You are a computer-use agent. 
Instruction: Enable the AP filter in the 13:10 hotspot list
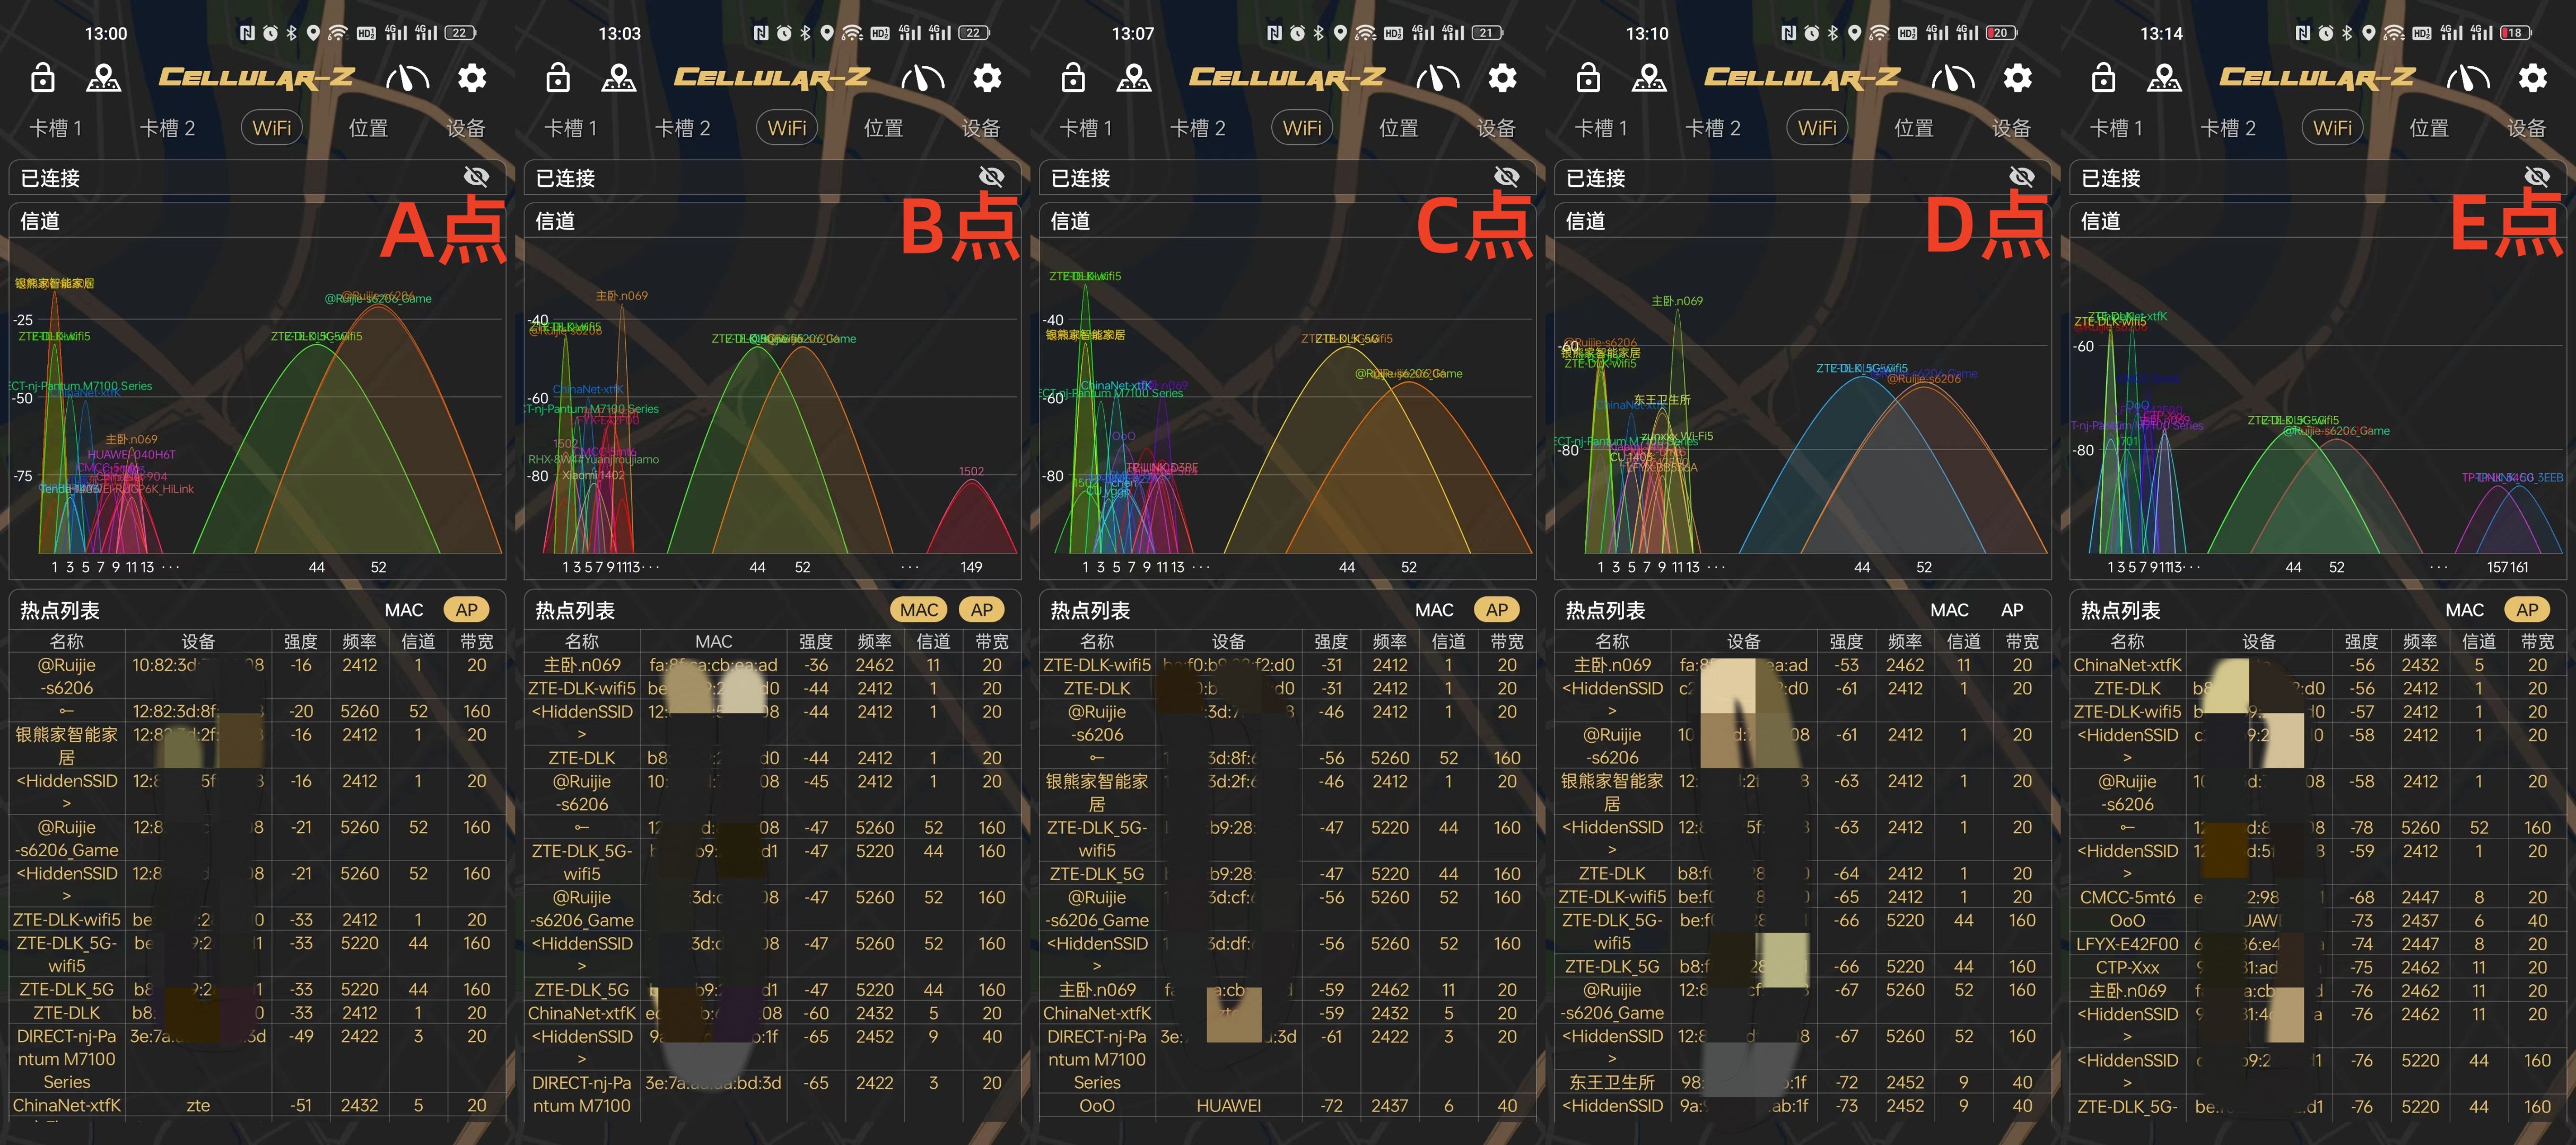(x=2012, y=610)
